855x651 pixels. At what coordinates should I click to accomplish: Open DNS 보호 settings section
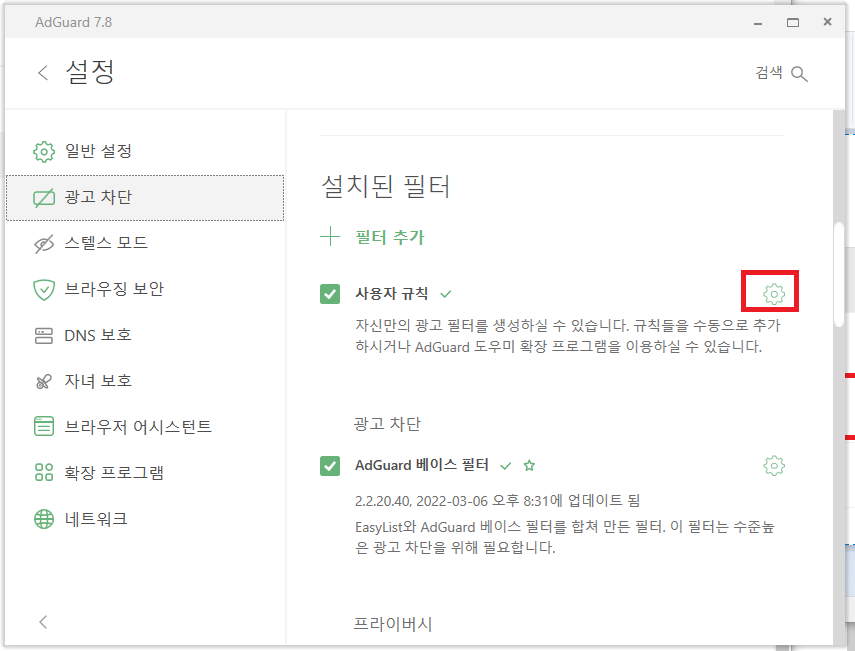tap(145, 335)
